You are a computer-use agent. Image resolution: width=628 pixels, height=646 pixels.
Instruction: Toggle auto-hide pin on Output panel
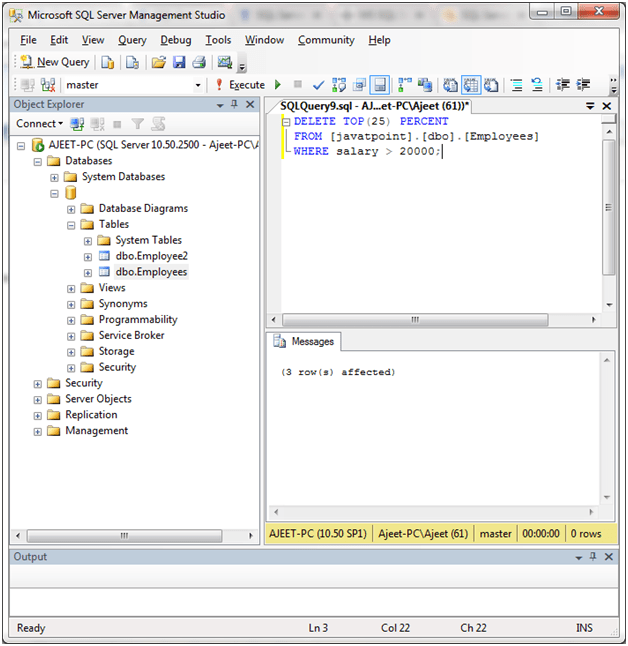[x=593, y=557]
